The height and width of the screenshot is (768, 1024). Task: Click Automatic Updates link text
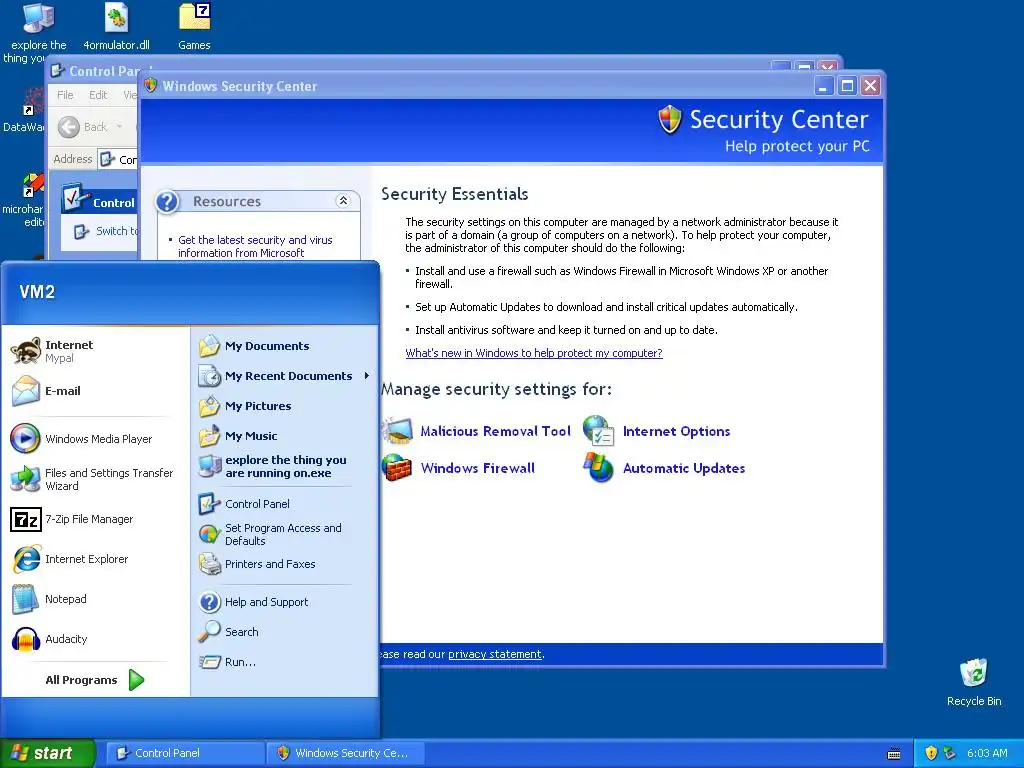(x=684, y=468)
